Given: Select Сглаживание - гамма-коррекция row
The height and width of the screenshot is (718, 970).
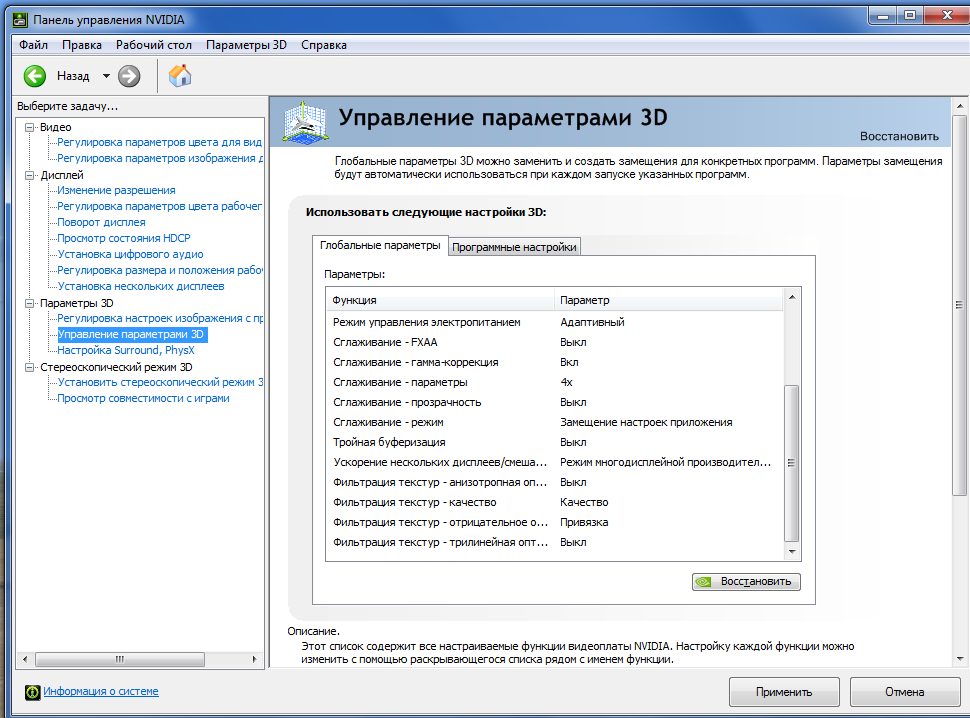Looking at the screenshot, I should pyautogui.click(x=555, y=362).
